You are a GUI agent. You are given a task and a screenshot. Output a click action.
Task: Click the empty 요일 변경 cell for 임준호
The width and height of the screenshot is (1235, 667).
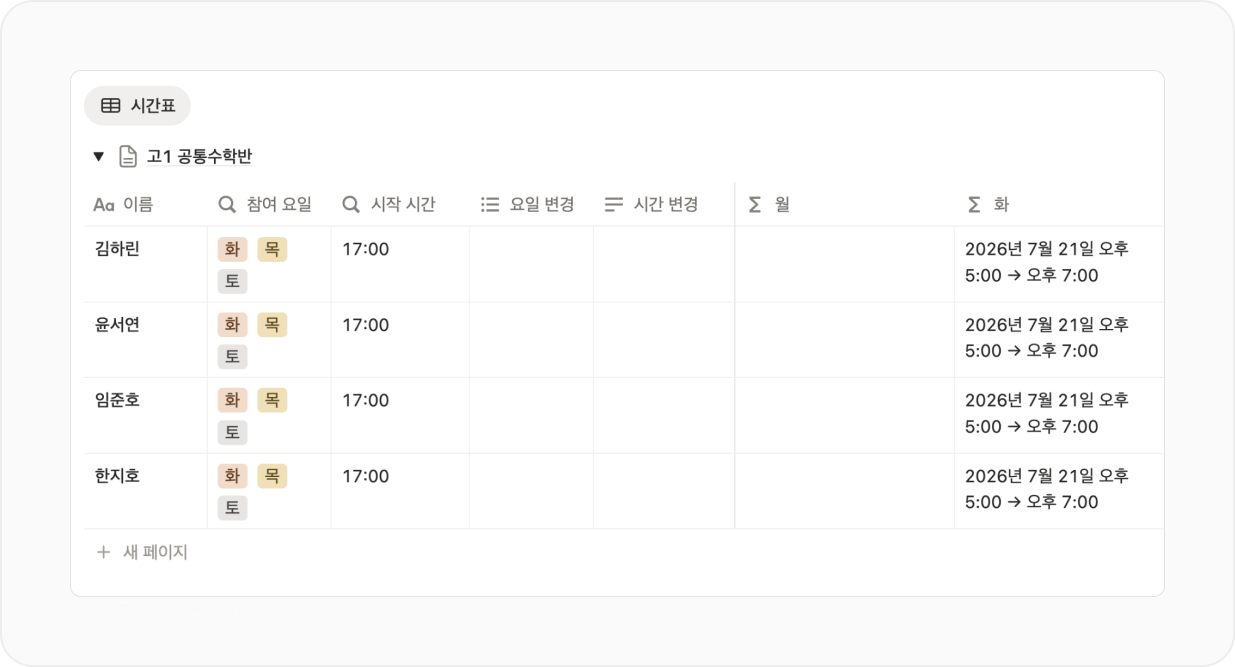(x=532, y=415)
